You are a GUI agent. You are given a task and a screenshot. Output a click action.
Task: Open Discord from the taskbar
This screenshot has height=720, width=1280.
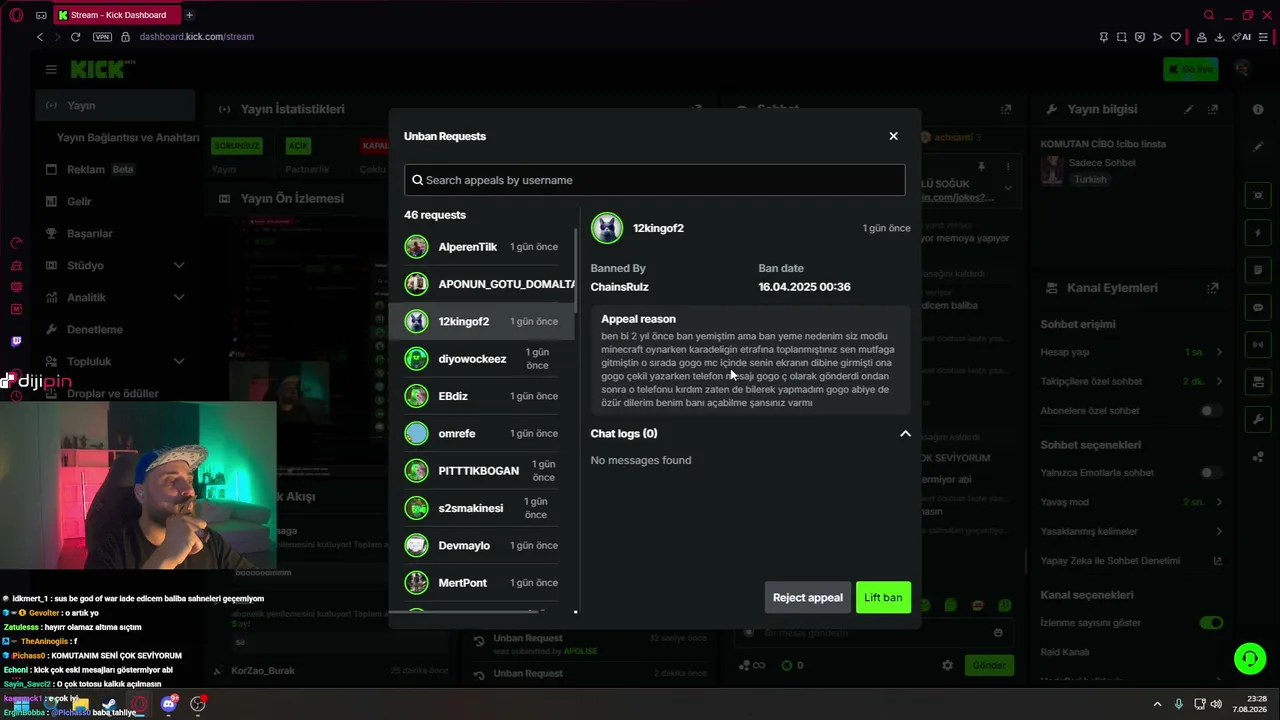(168, 704)
